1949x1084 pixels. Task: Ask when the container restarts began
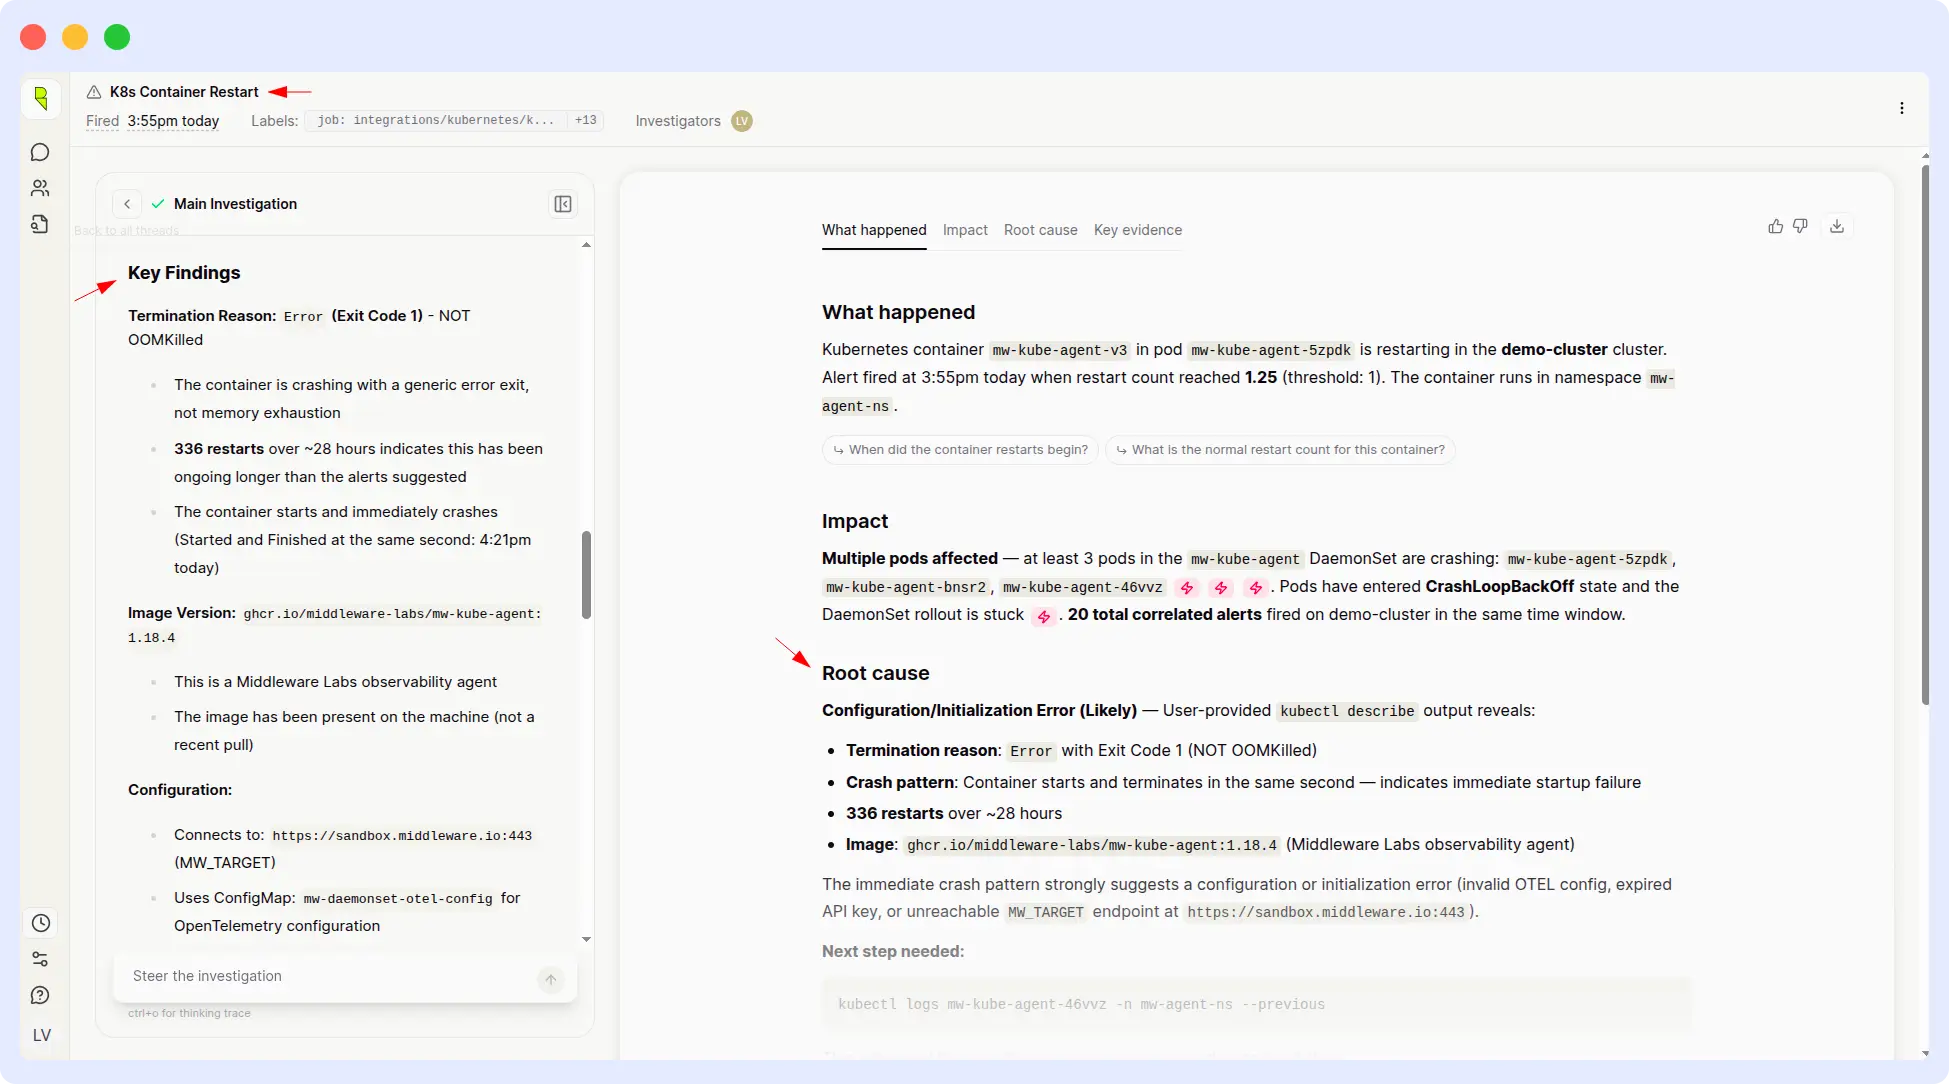(x=958, y=449)
